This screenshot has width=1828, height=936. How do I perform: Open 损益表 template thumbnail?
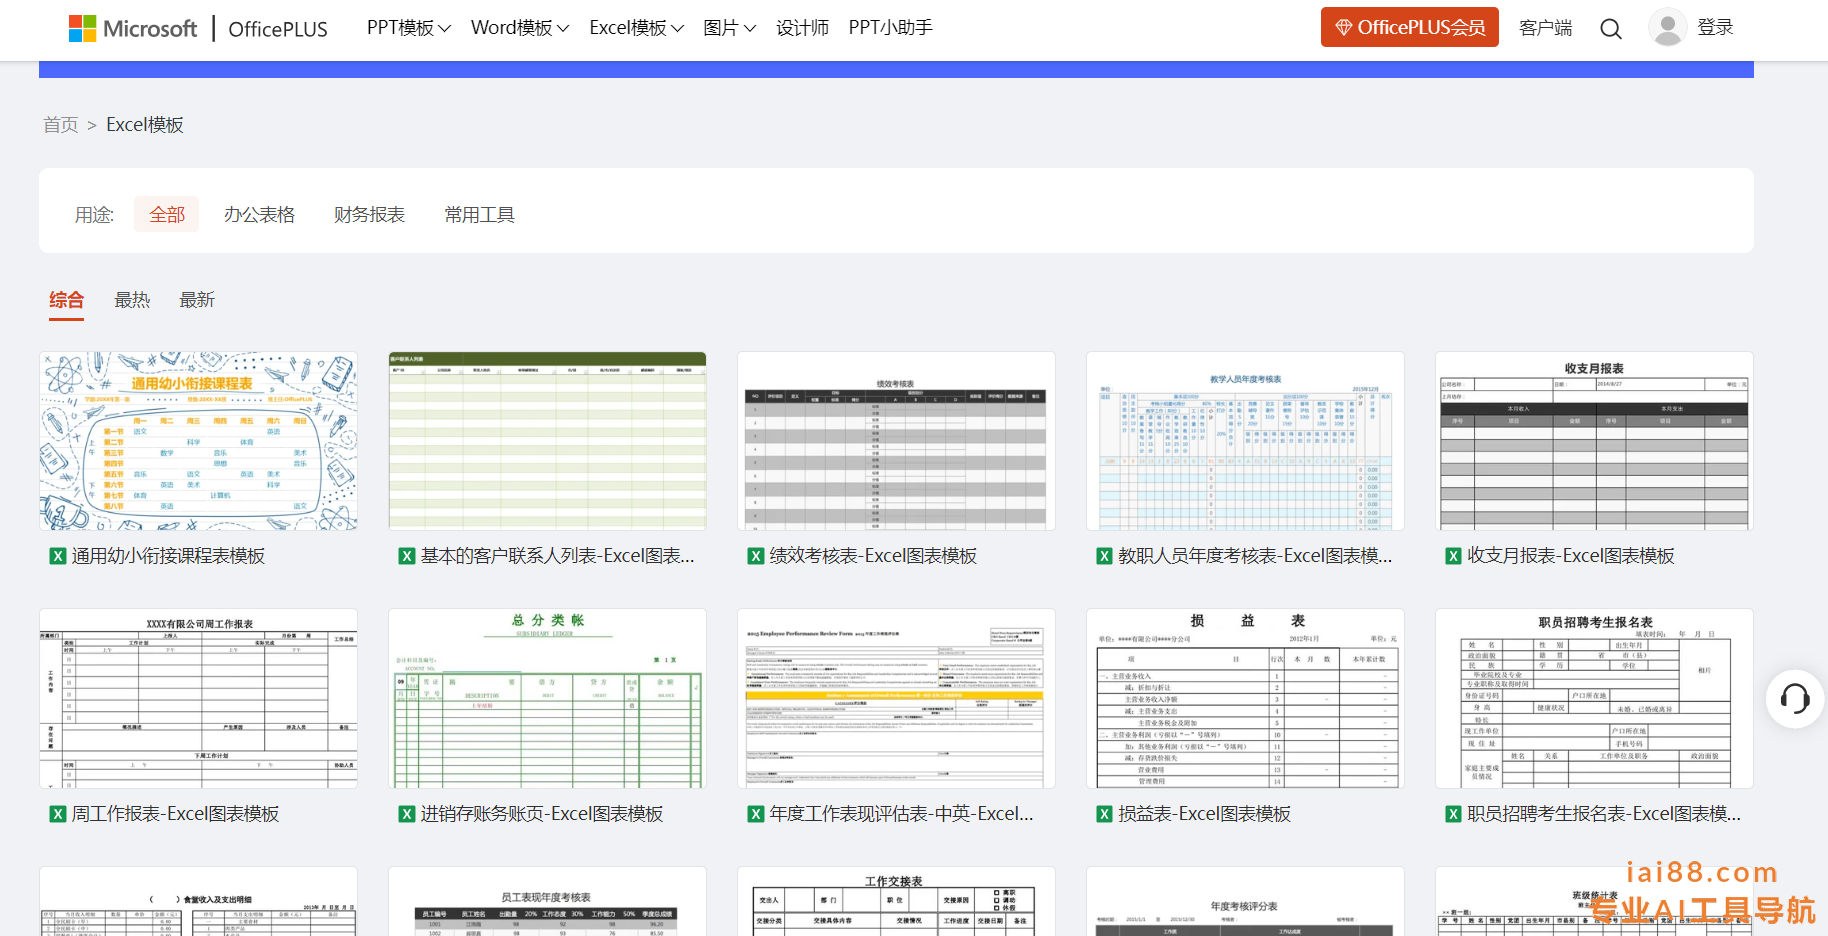1245,699
